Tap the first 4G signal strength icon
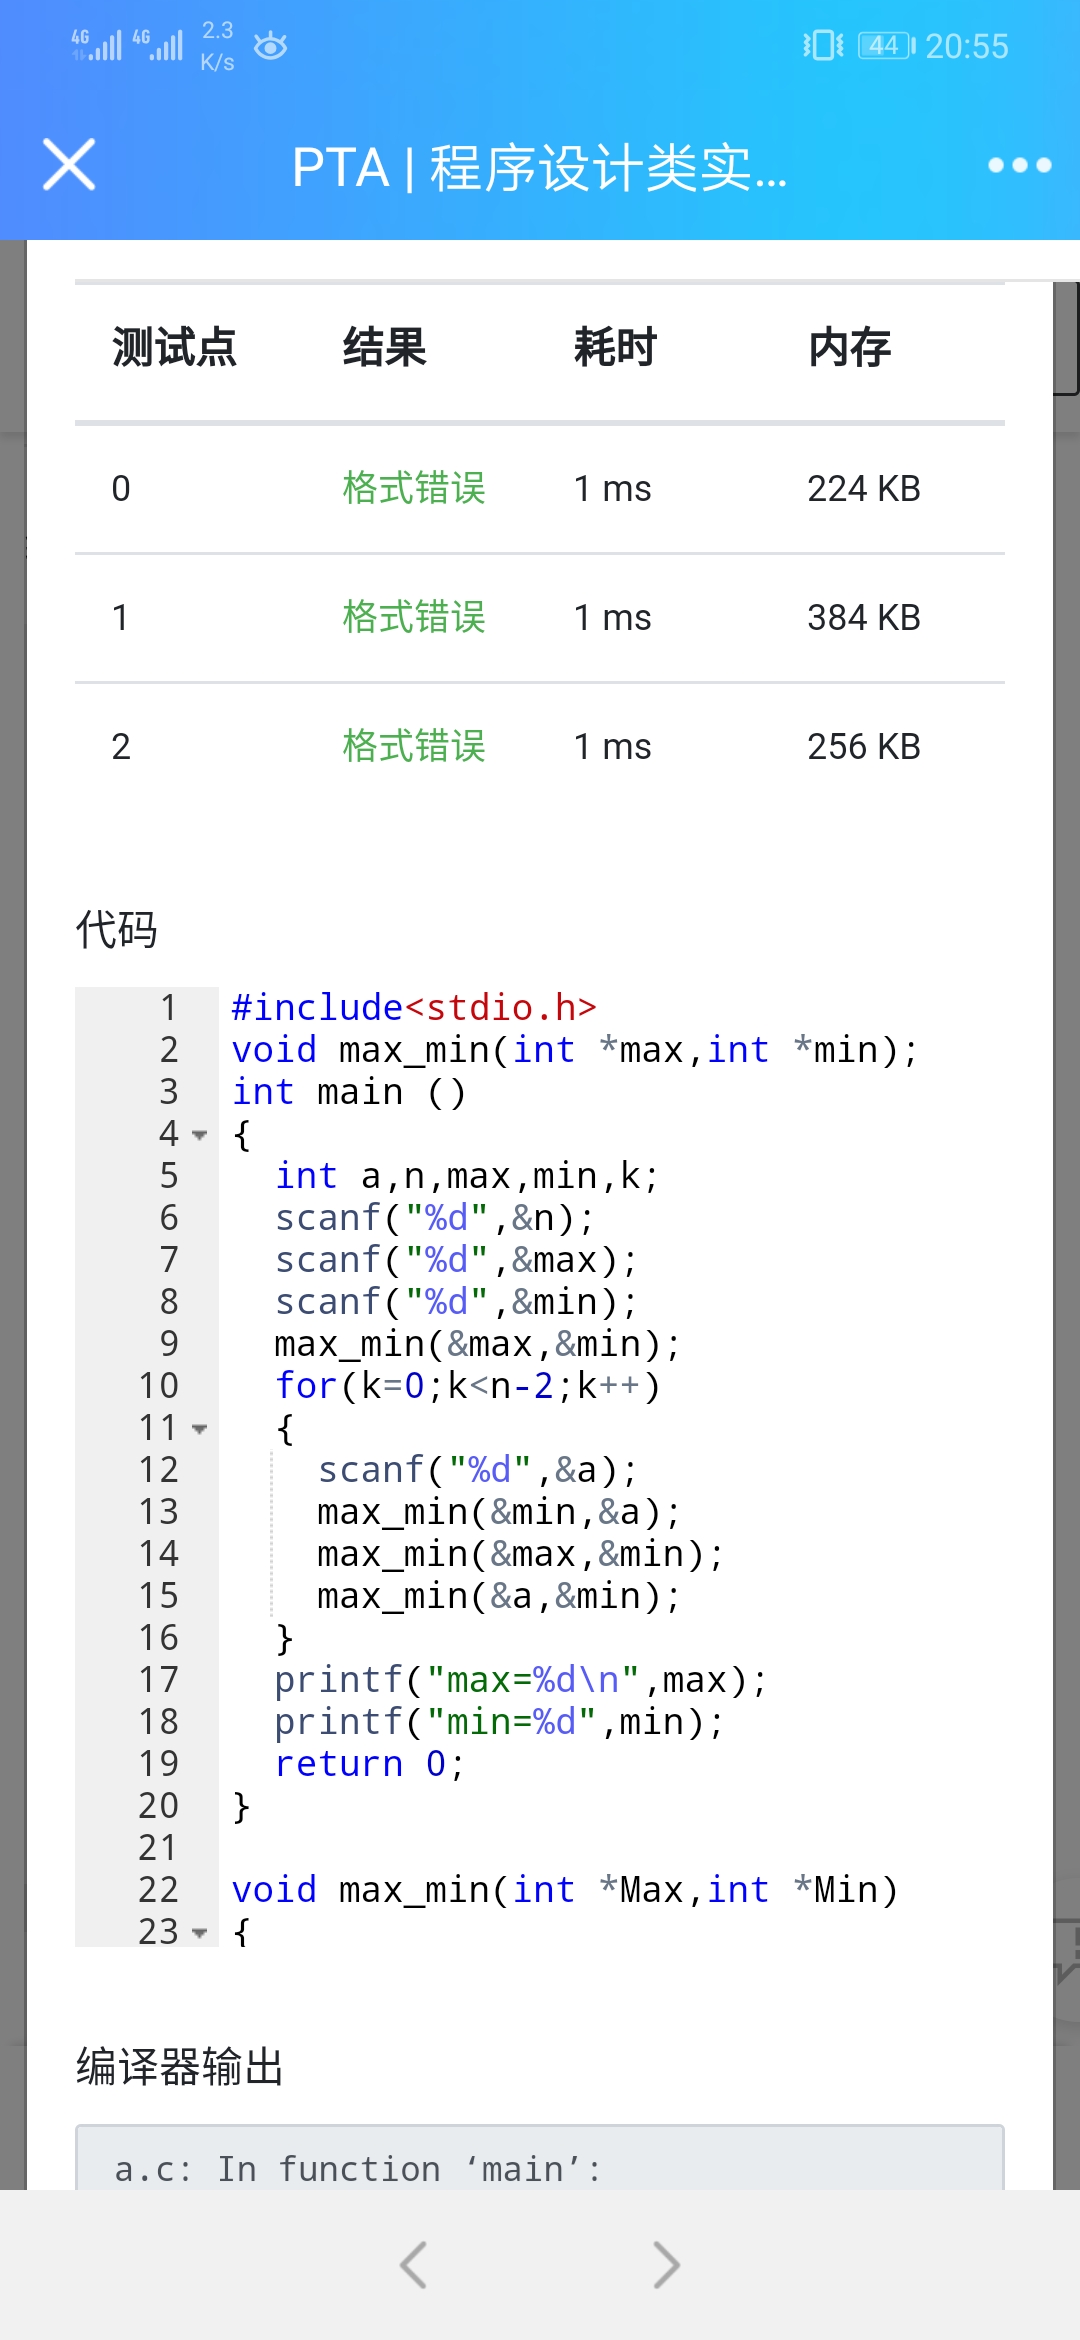This screenshot has height=2340, width=1080. [x=97, y=45]
